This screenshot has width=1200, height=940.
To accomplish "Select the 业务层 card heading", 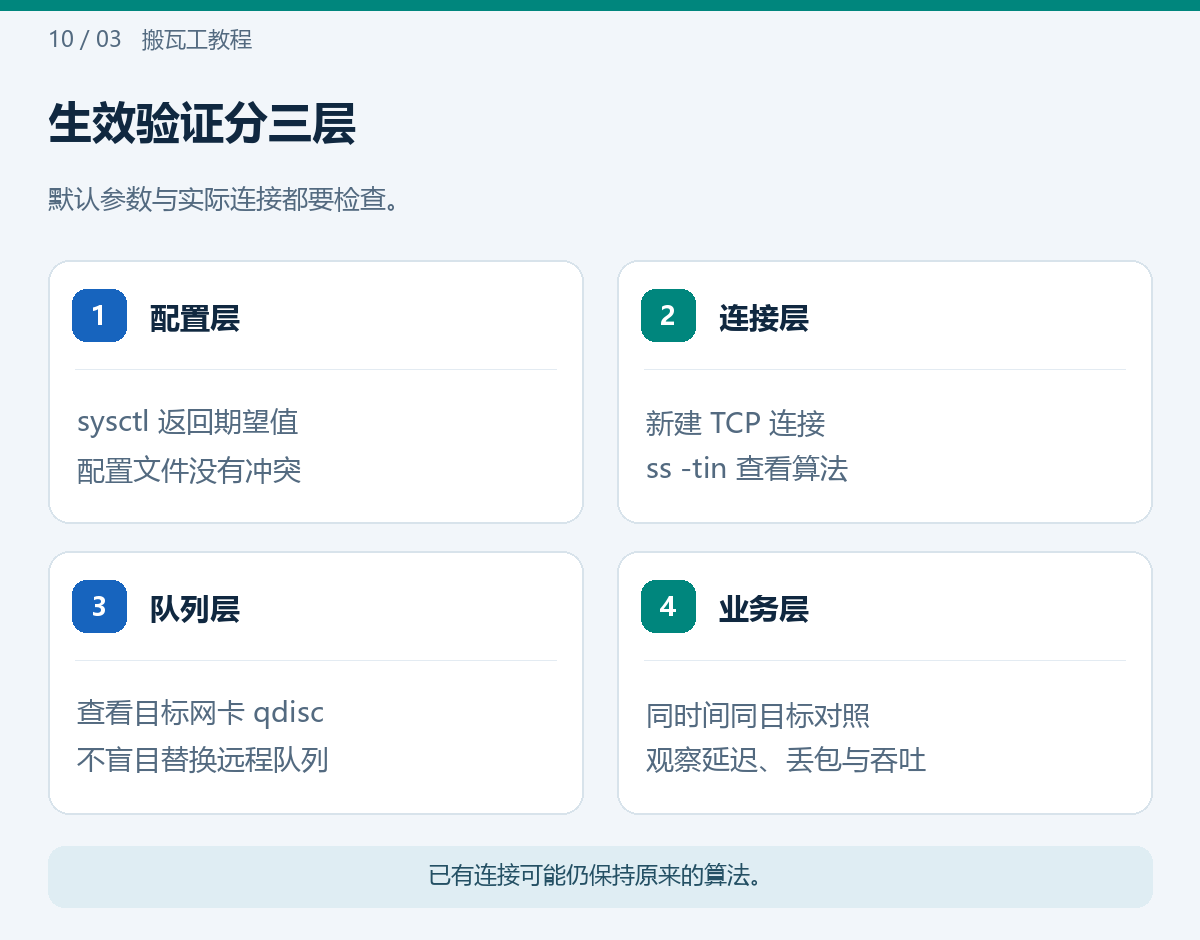I will [x=764, y=609].
